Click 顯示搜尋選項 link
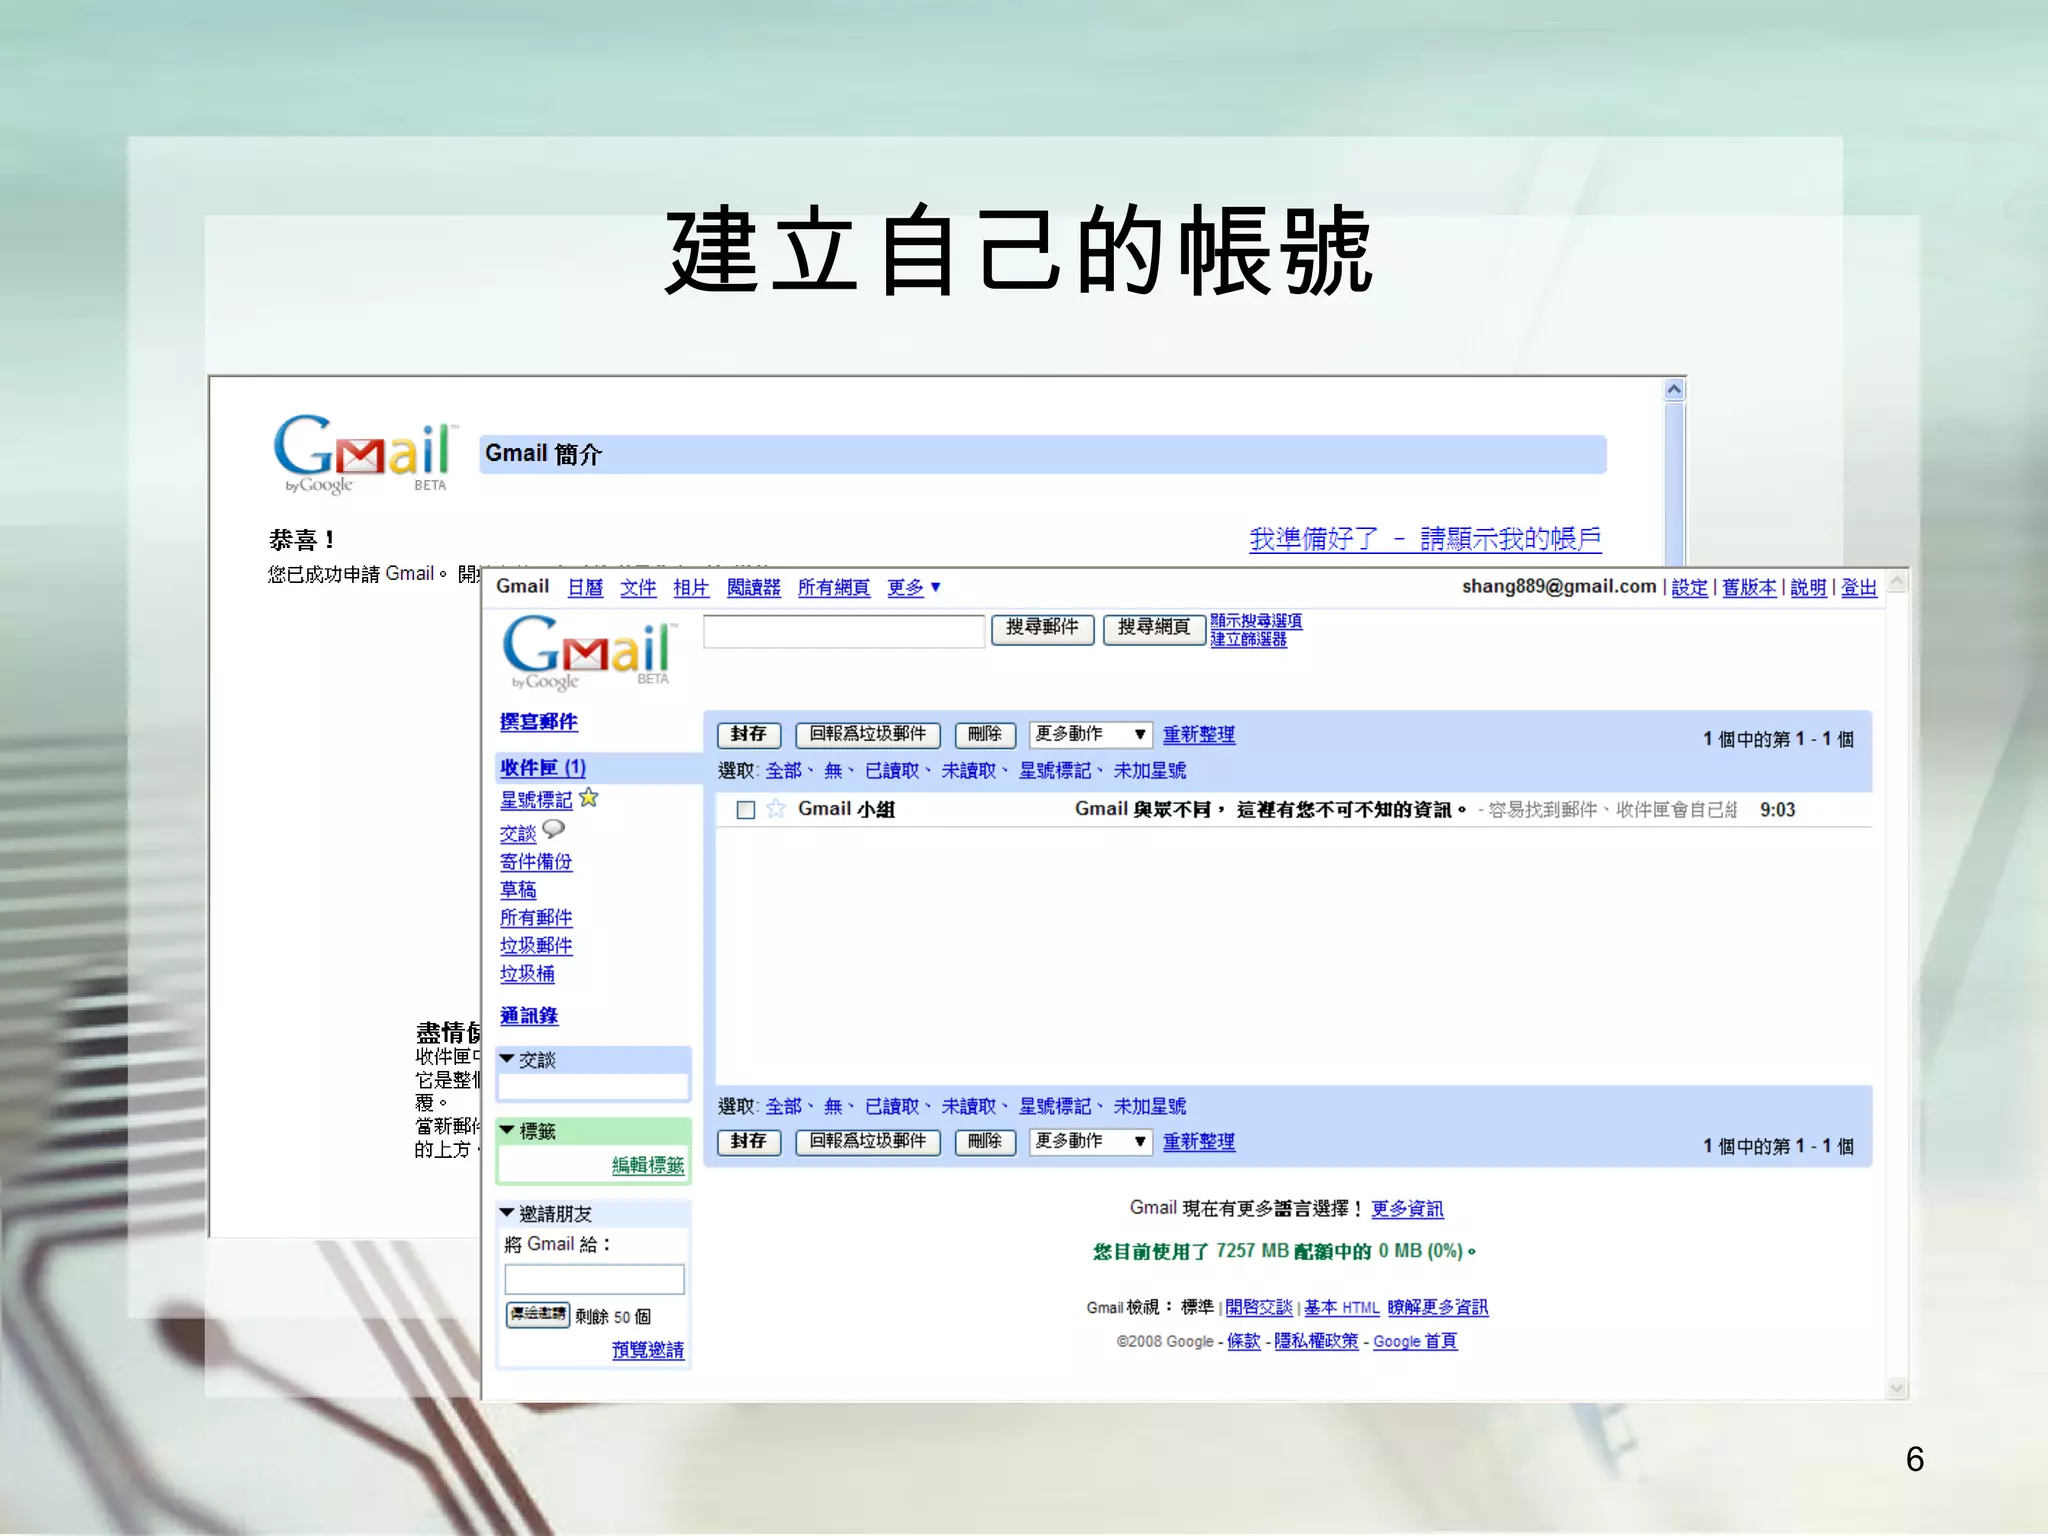Viewport: 2048px width, 1536px height. point(1256,621)
